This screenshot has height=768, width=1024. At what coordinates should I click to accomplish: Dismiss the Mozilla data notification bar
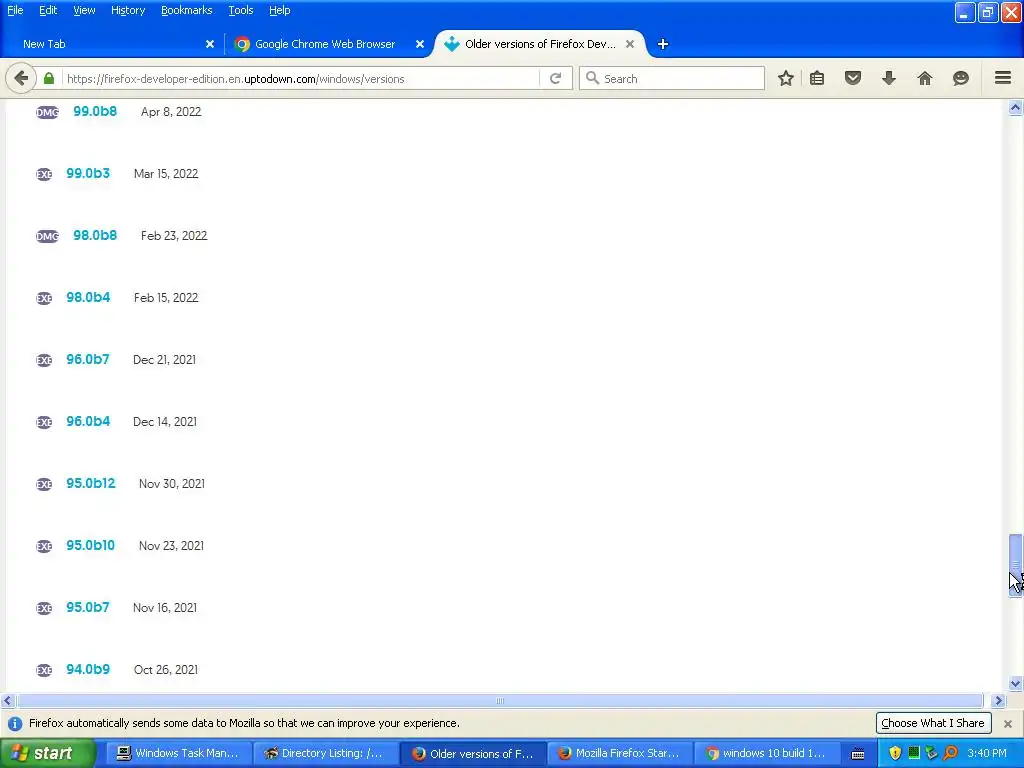(1008, 724)
